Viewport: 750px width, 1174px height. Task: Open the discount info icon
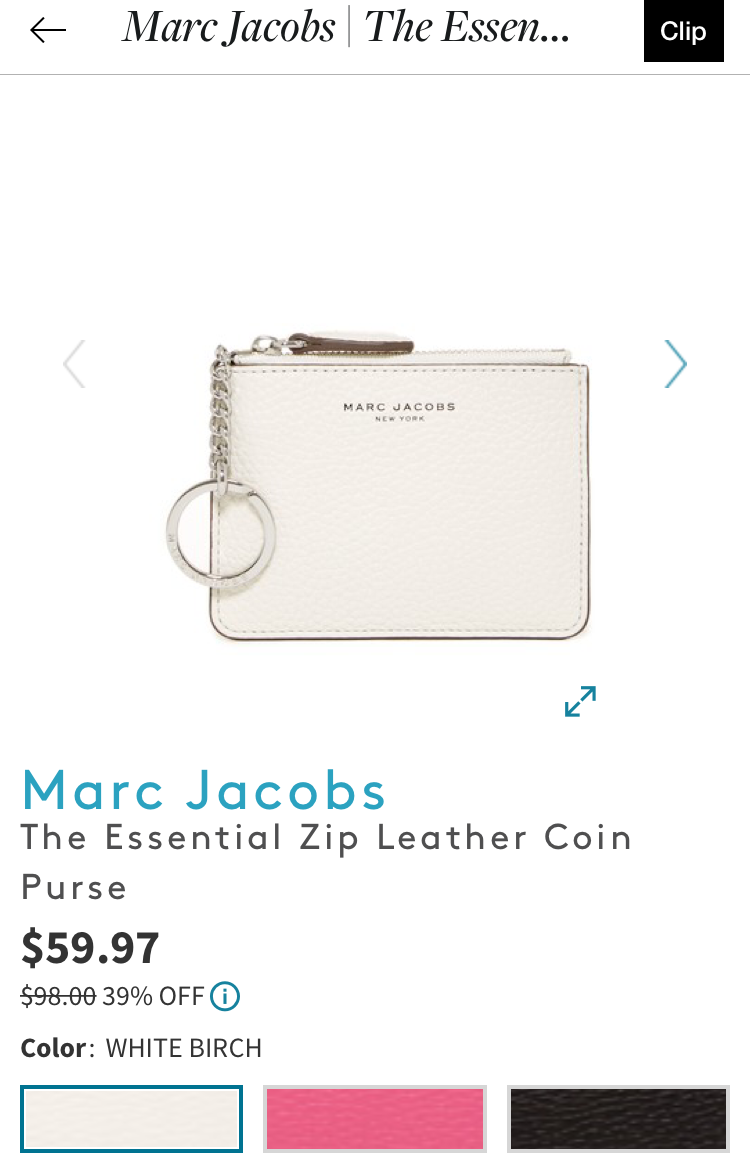(225, 997)
